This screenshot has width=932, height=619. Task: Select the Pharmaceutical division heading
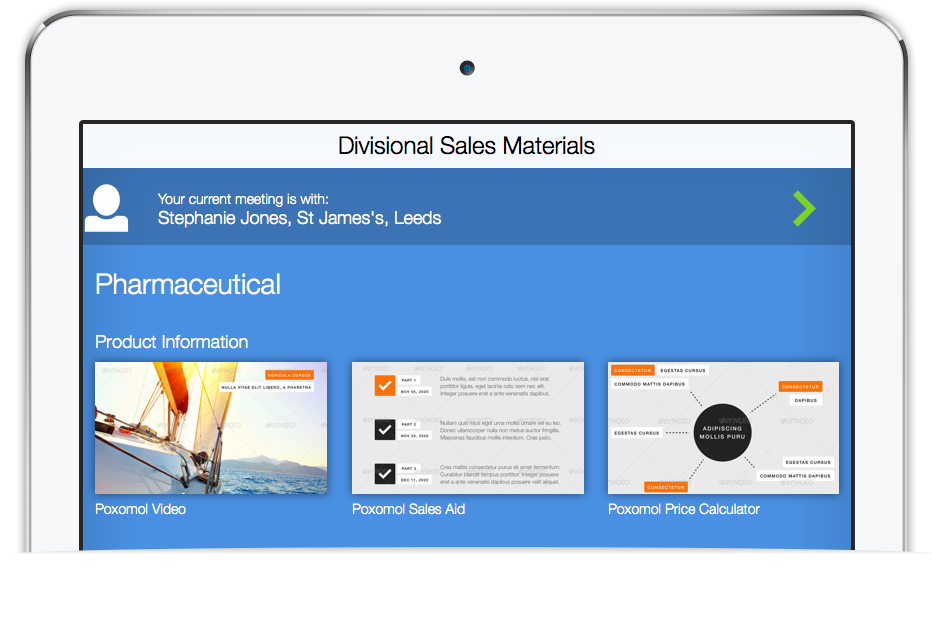pyautogui.click(x=188, y=284)
